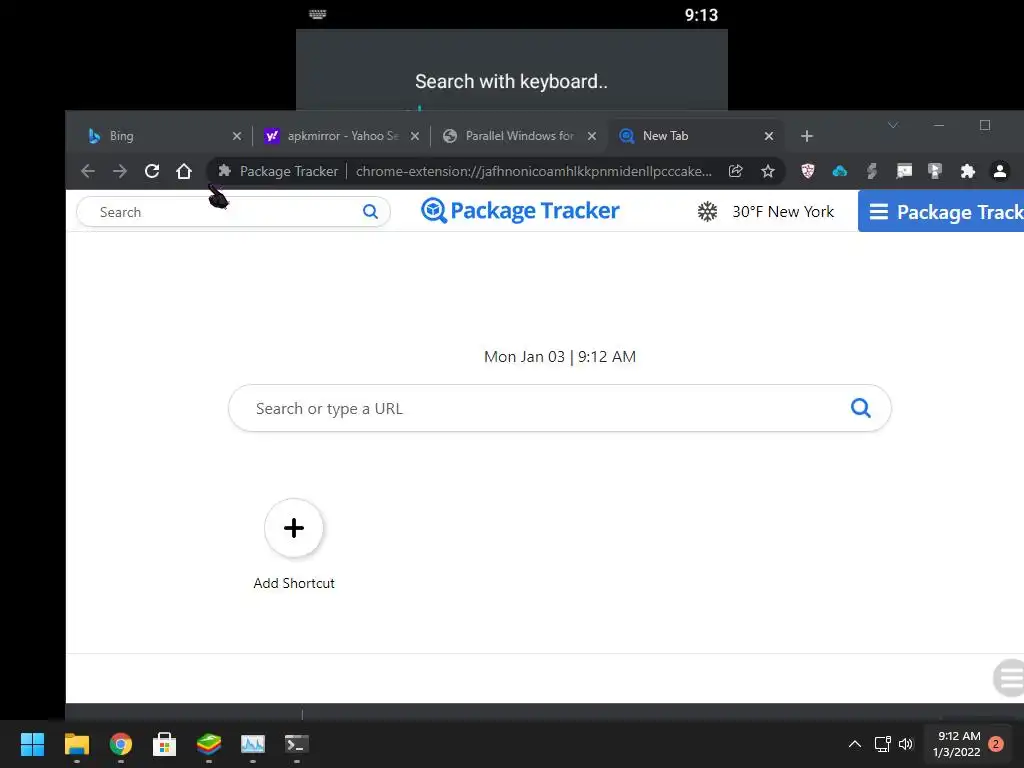Launch BlueStacks from the taskbar

(x=209, y=744)
